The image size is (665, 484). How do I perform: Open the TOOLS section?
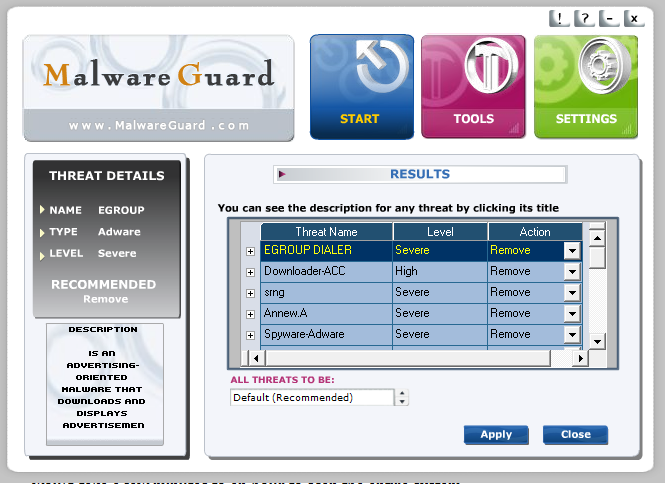[473, 87]
